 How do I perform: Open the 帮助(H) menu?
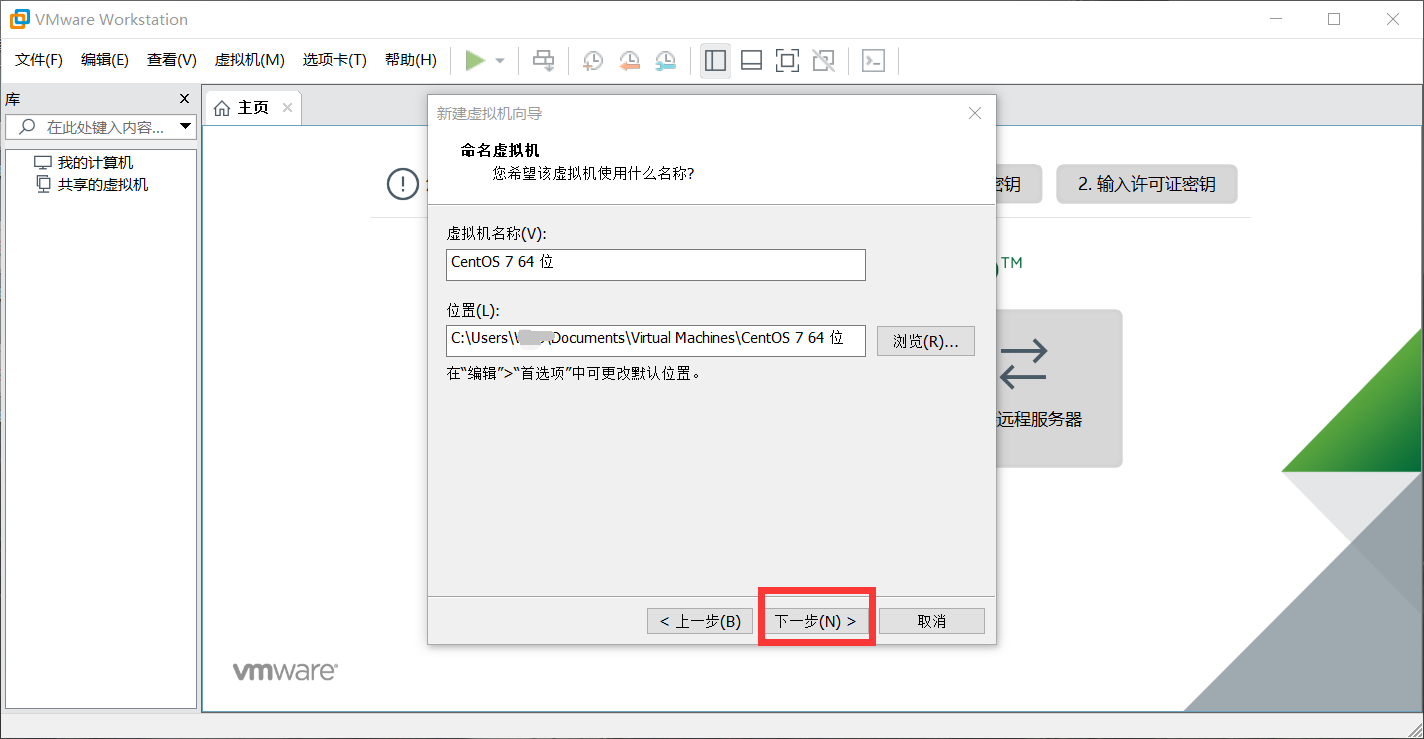click(x=411, y=60)
